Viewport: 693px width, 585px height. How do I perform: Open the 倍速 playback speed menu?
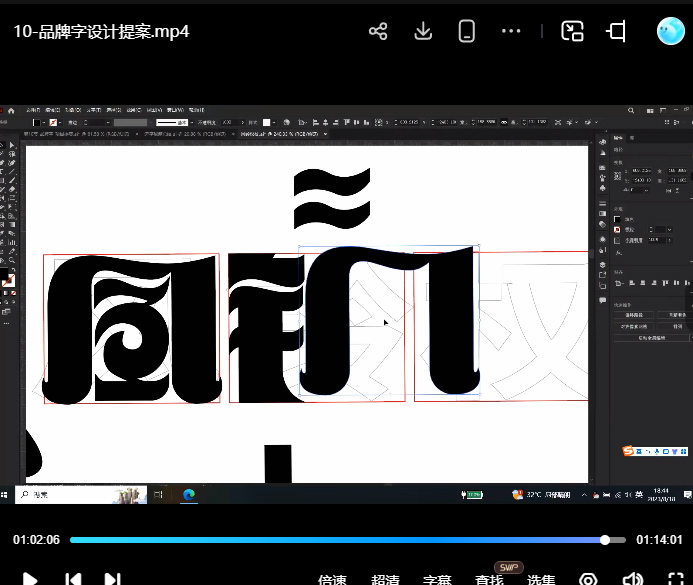click(x=332, y=580)
